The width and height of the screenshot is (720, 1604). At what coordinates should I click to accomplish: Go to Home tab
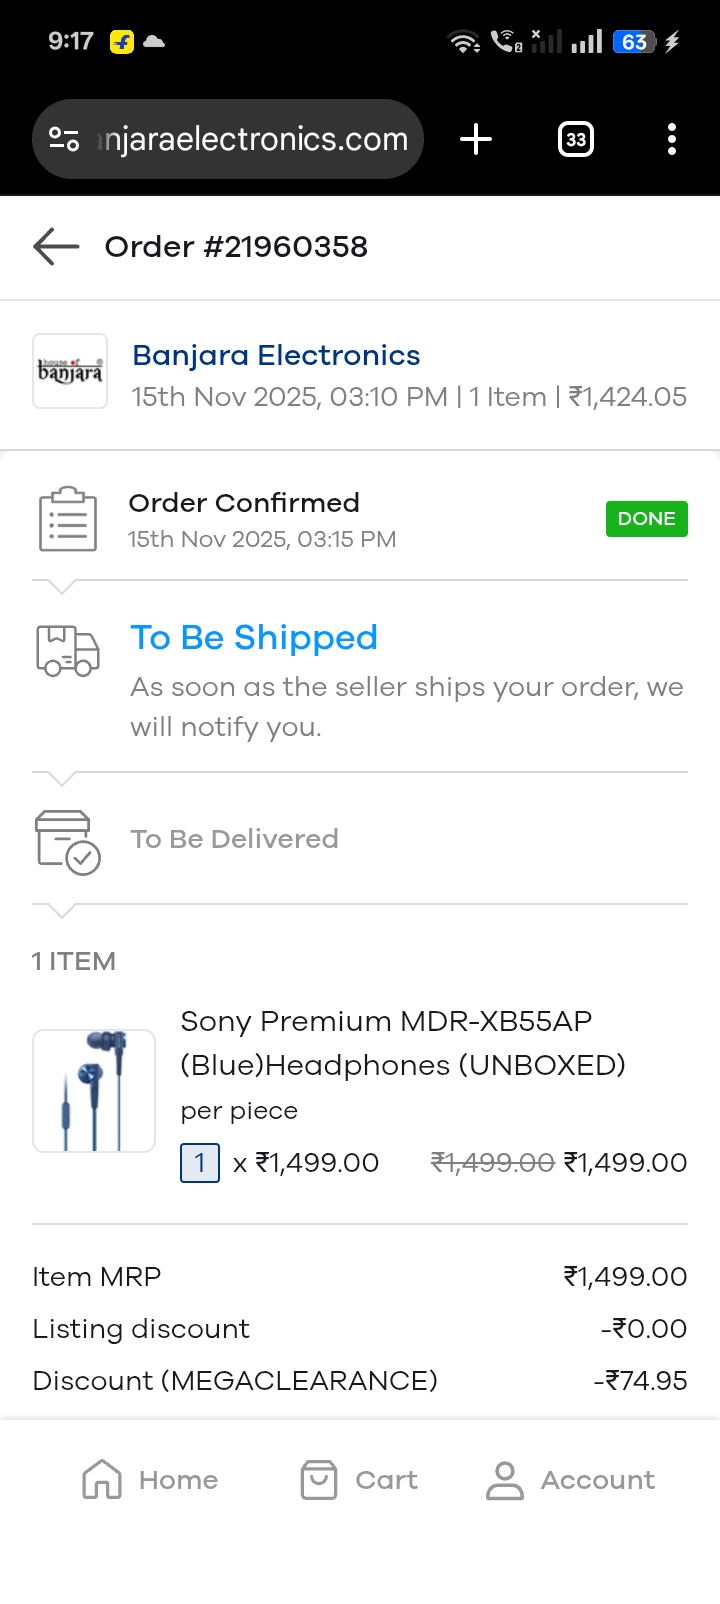pos(150,1480)
